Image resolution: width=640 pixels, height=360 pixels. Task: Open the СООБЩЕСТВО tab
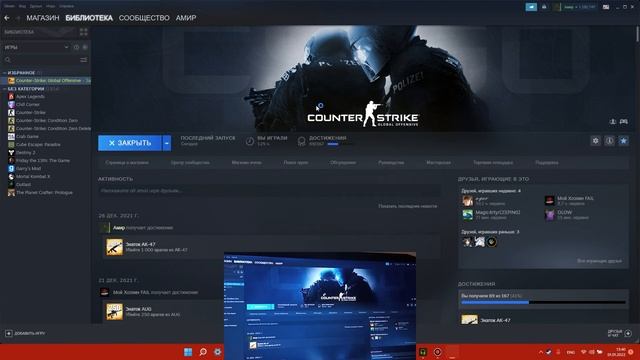point(144,18)
